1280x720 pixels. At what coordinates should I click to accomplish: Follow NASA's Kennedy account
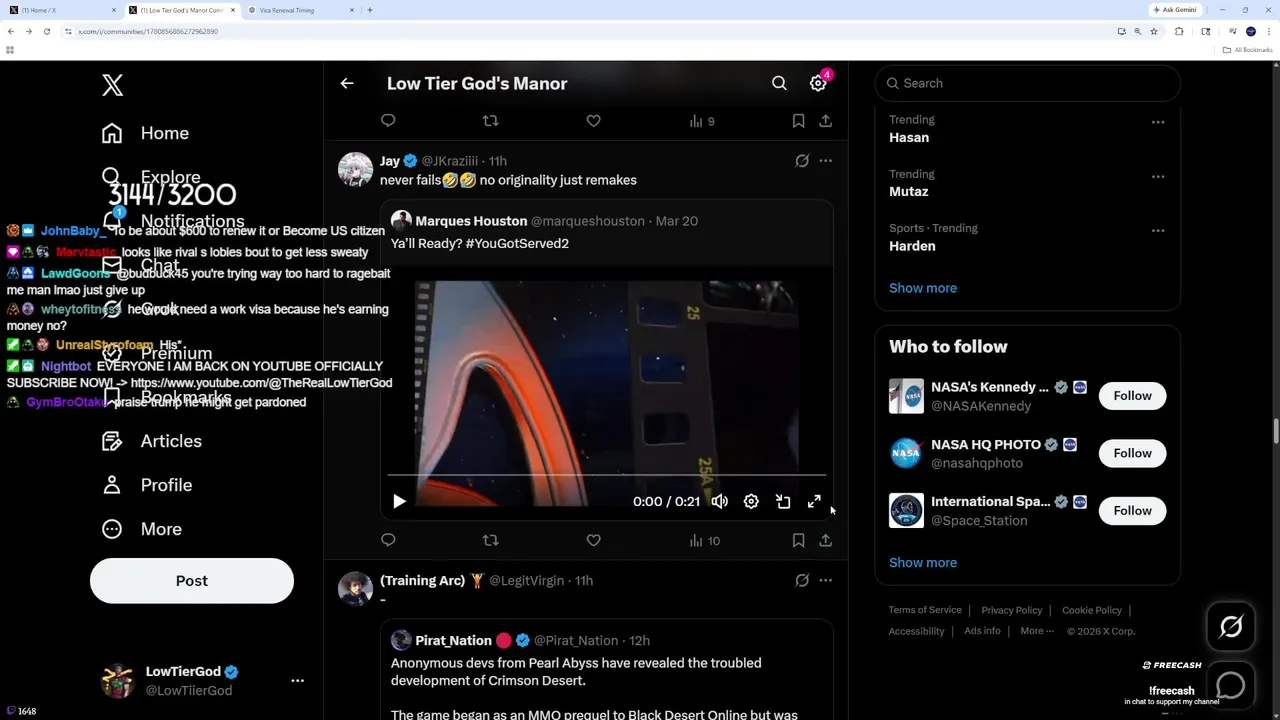(1132, 396)
